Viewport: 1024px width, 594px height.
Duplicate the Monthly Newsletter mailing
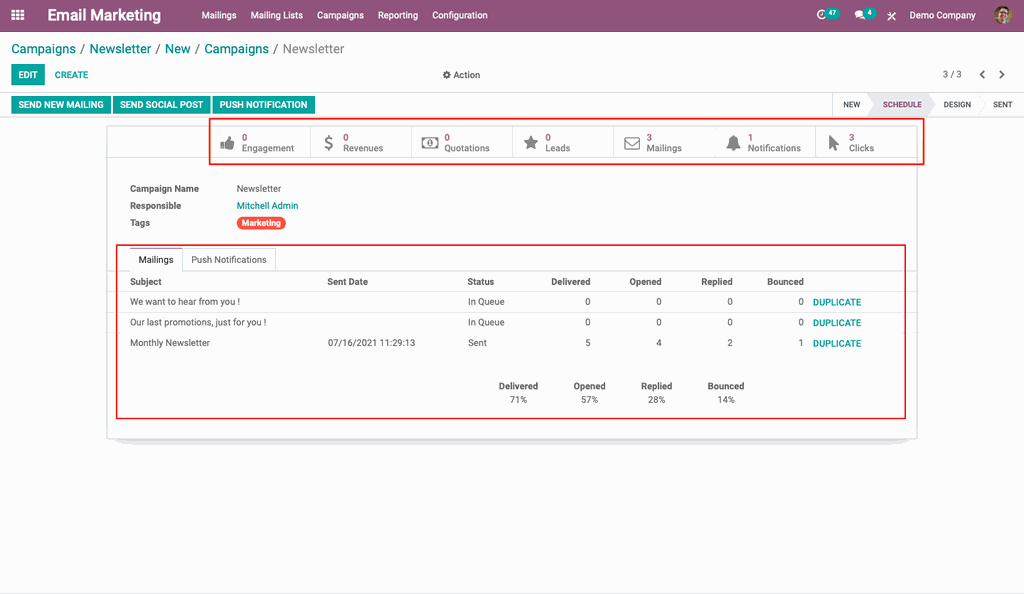tap(837, 343)
